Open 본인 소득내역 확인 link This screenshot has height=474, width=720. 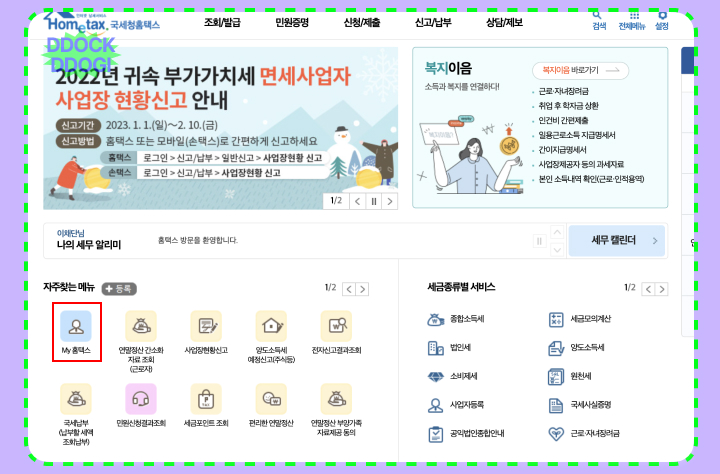pyautogui.click(x=591, y=179)
